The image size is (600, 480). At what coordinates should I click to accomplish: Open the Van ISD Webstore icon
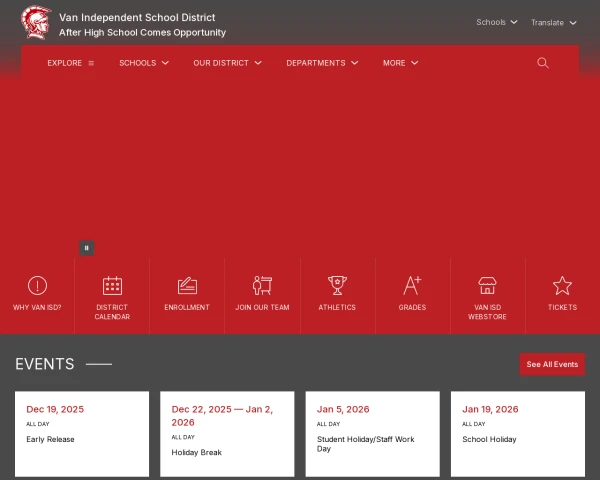(487, 286)
